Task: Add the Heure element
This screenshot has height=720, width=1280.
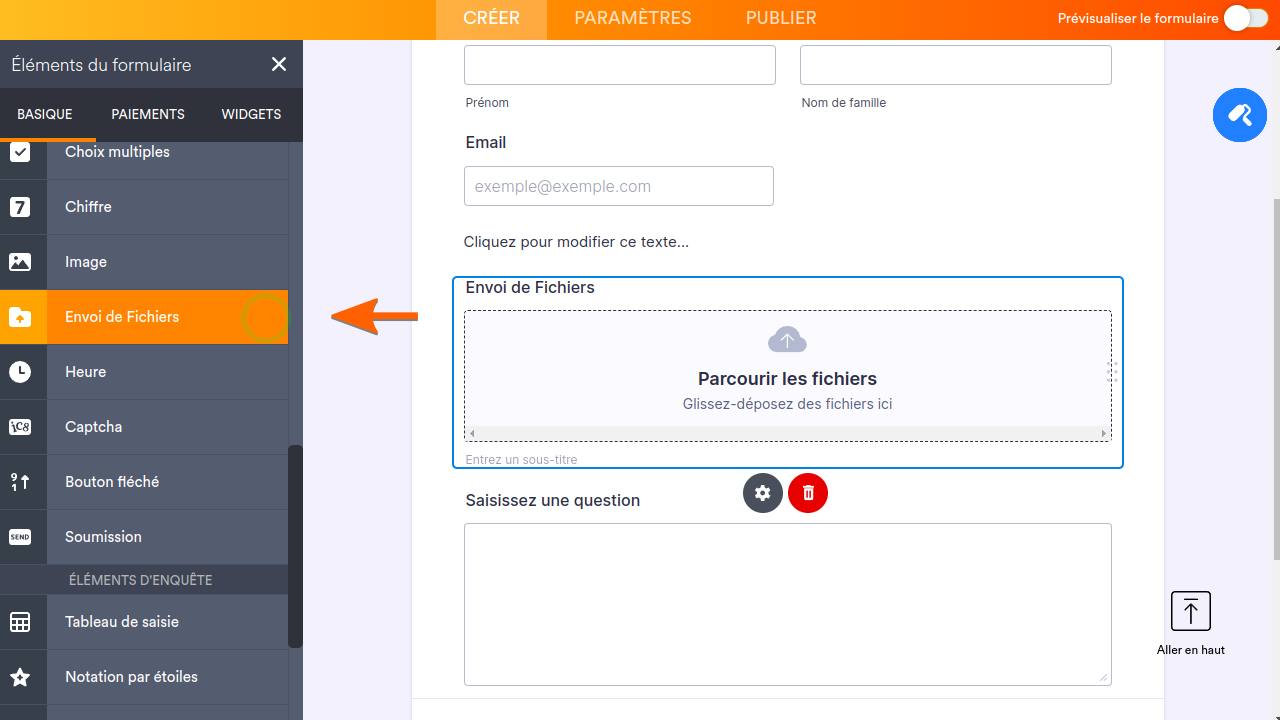Action: [144, 372]
